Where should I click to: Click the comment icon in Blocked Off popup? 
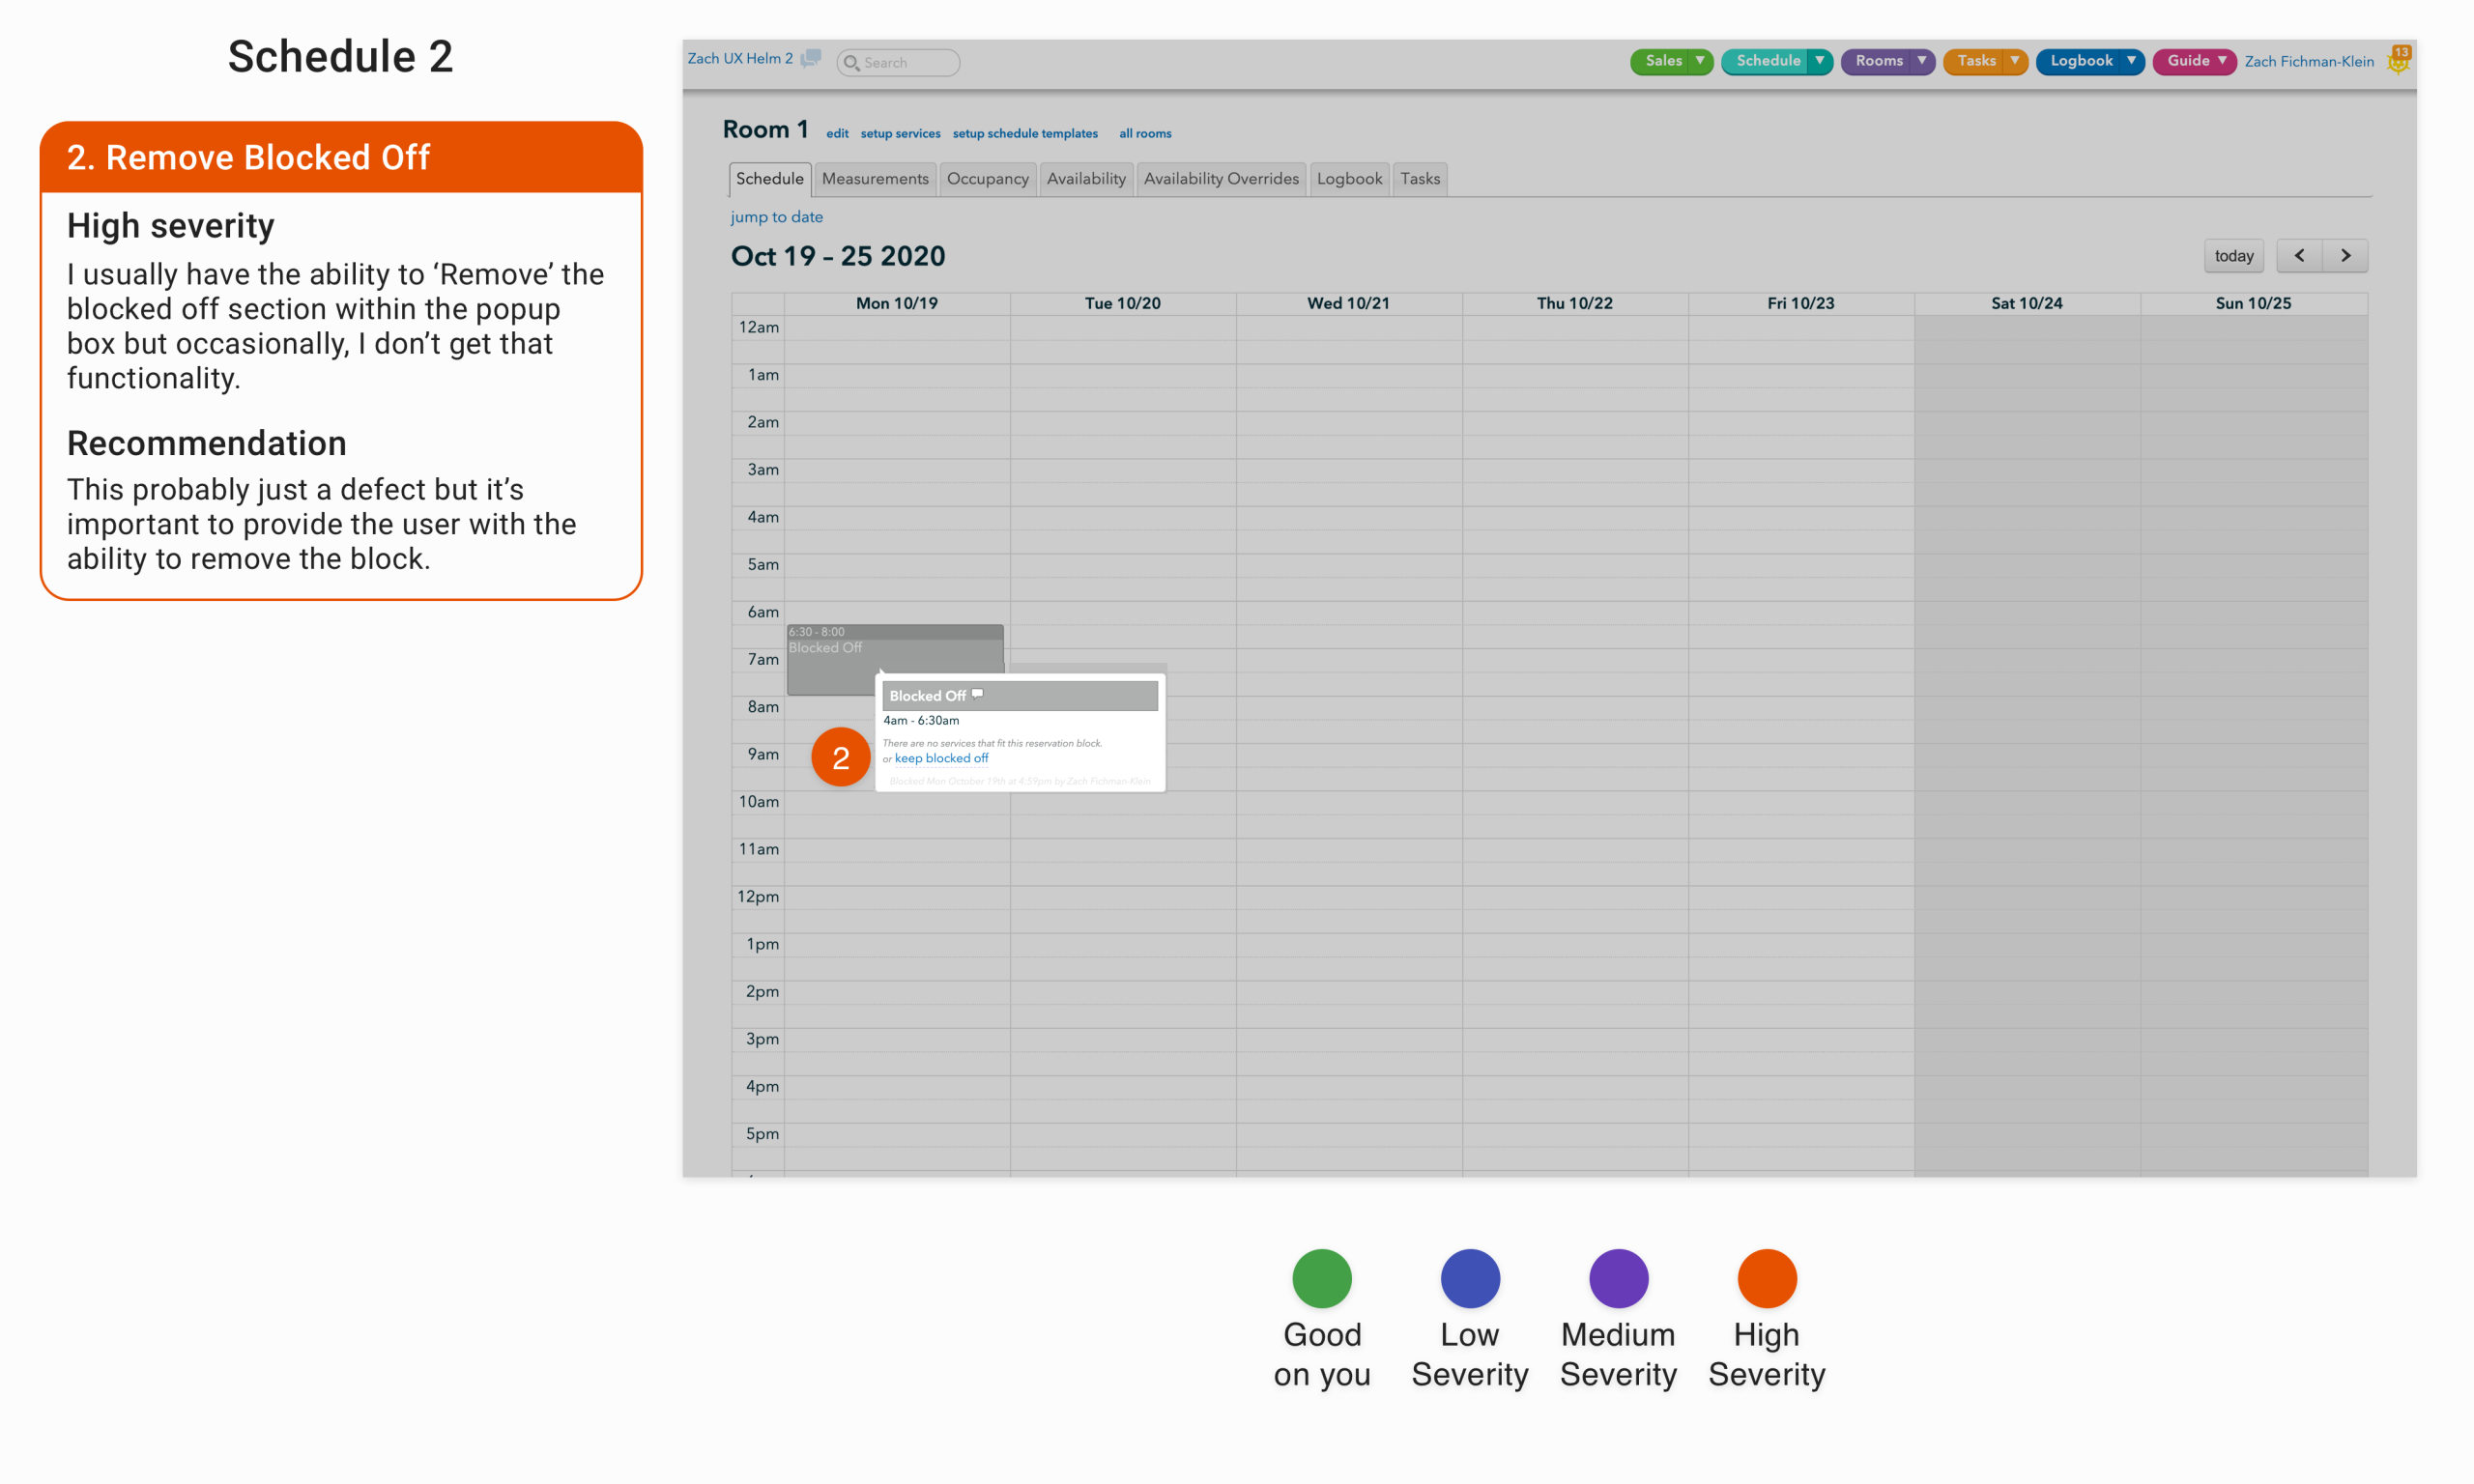(x=977, y=694)
